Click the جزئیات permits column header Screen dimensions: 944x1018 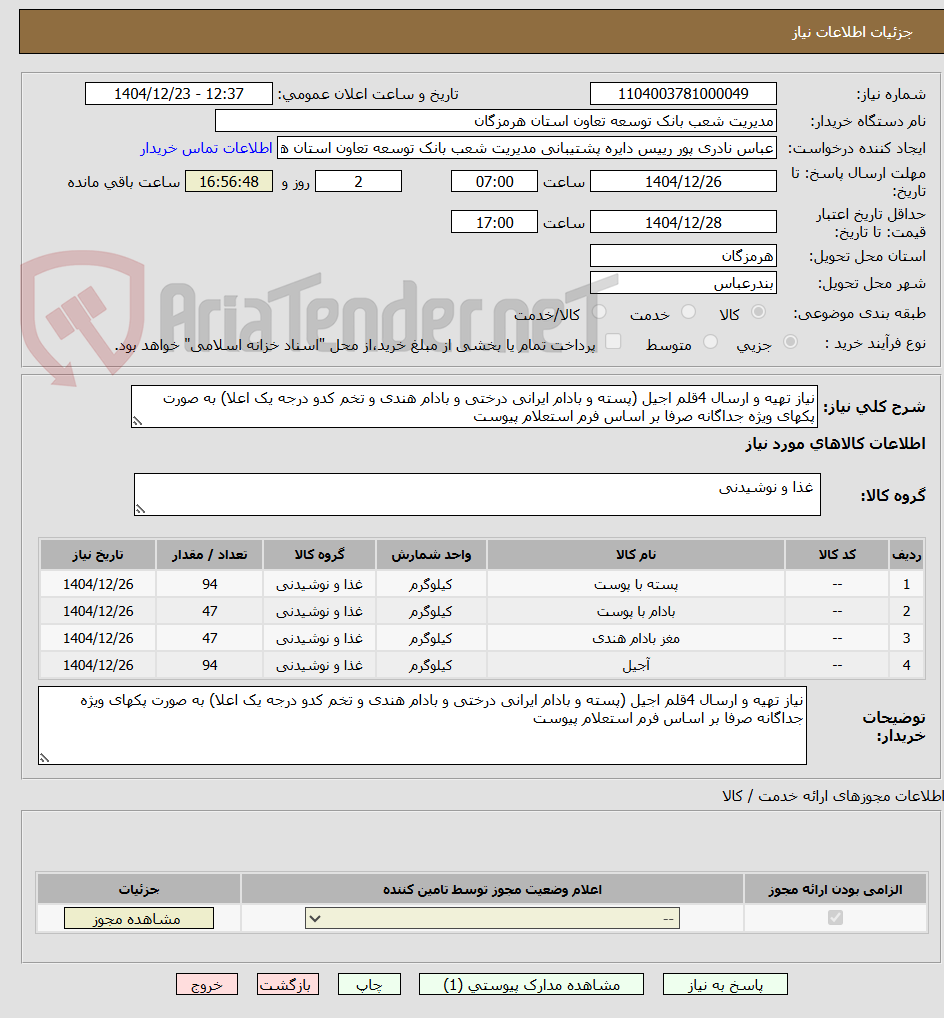(x=138, y=889)
